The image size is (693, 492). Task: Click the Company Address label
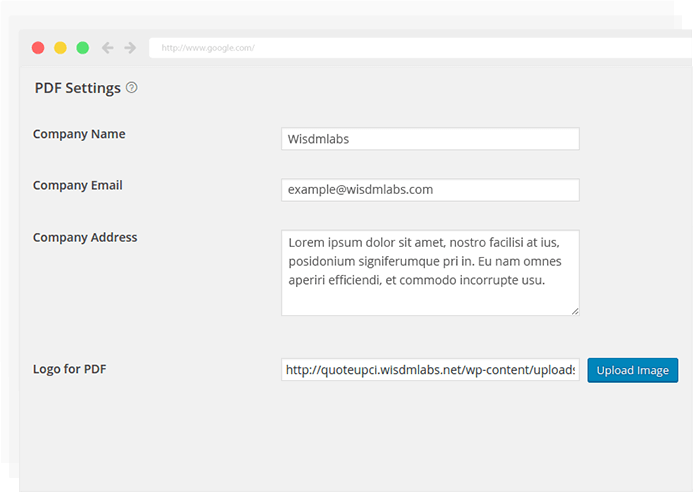point(85,238)
